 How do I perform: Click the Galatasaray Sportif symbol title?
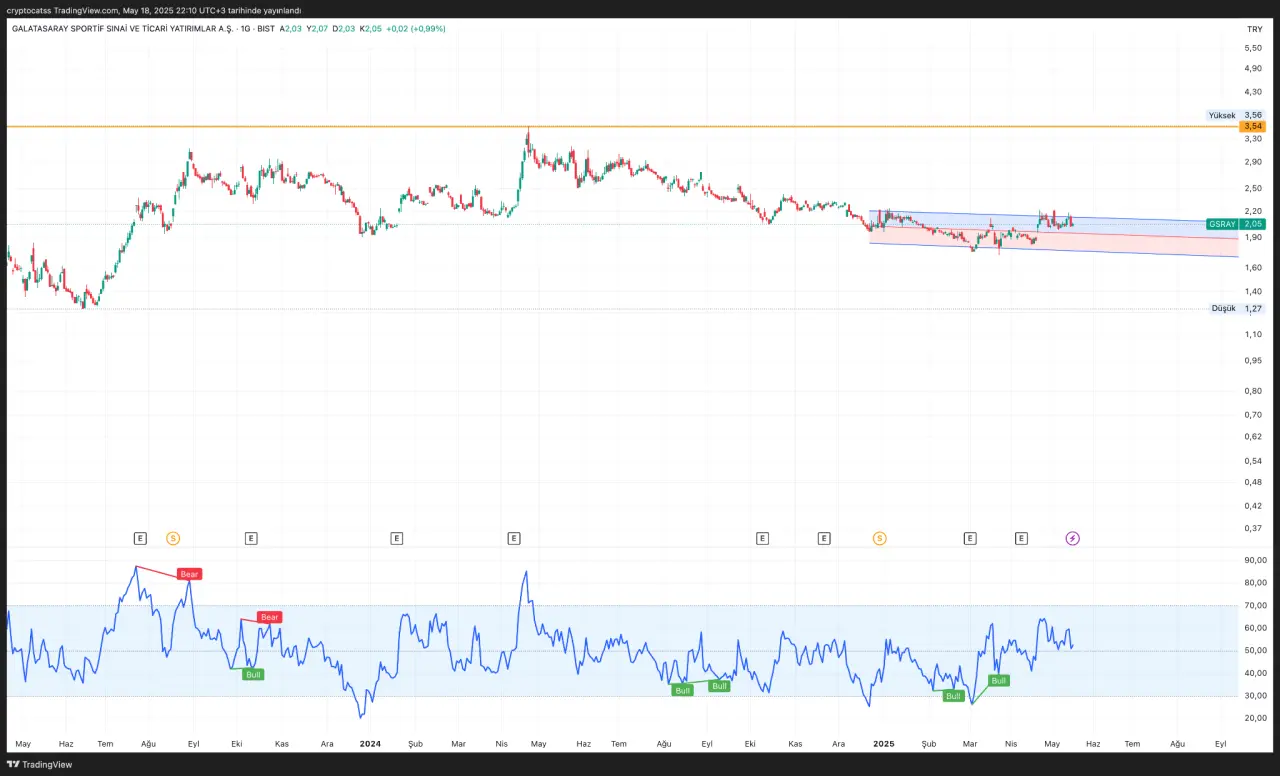(x=122, y=29)
